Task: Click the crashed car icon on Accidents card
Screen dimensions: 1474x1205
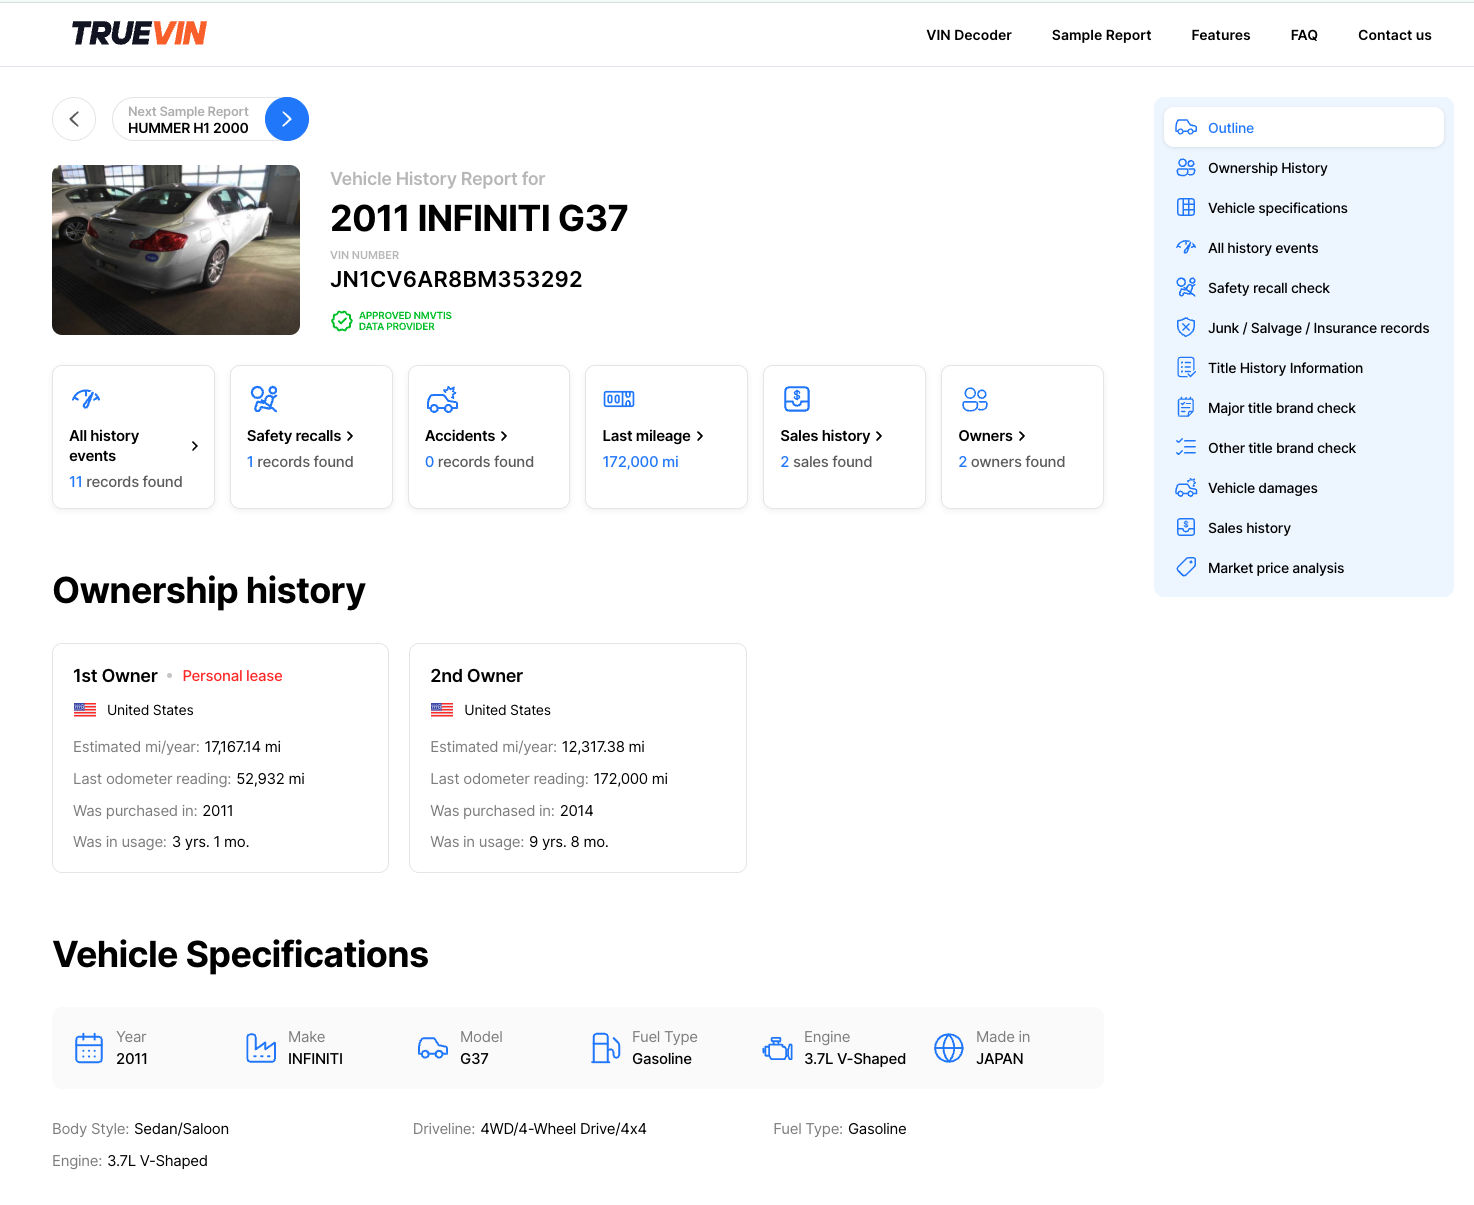Action: click(442, 400)
